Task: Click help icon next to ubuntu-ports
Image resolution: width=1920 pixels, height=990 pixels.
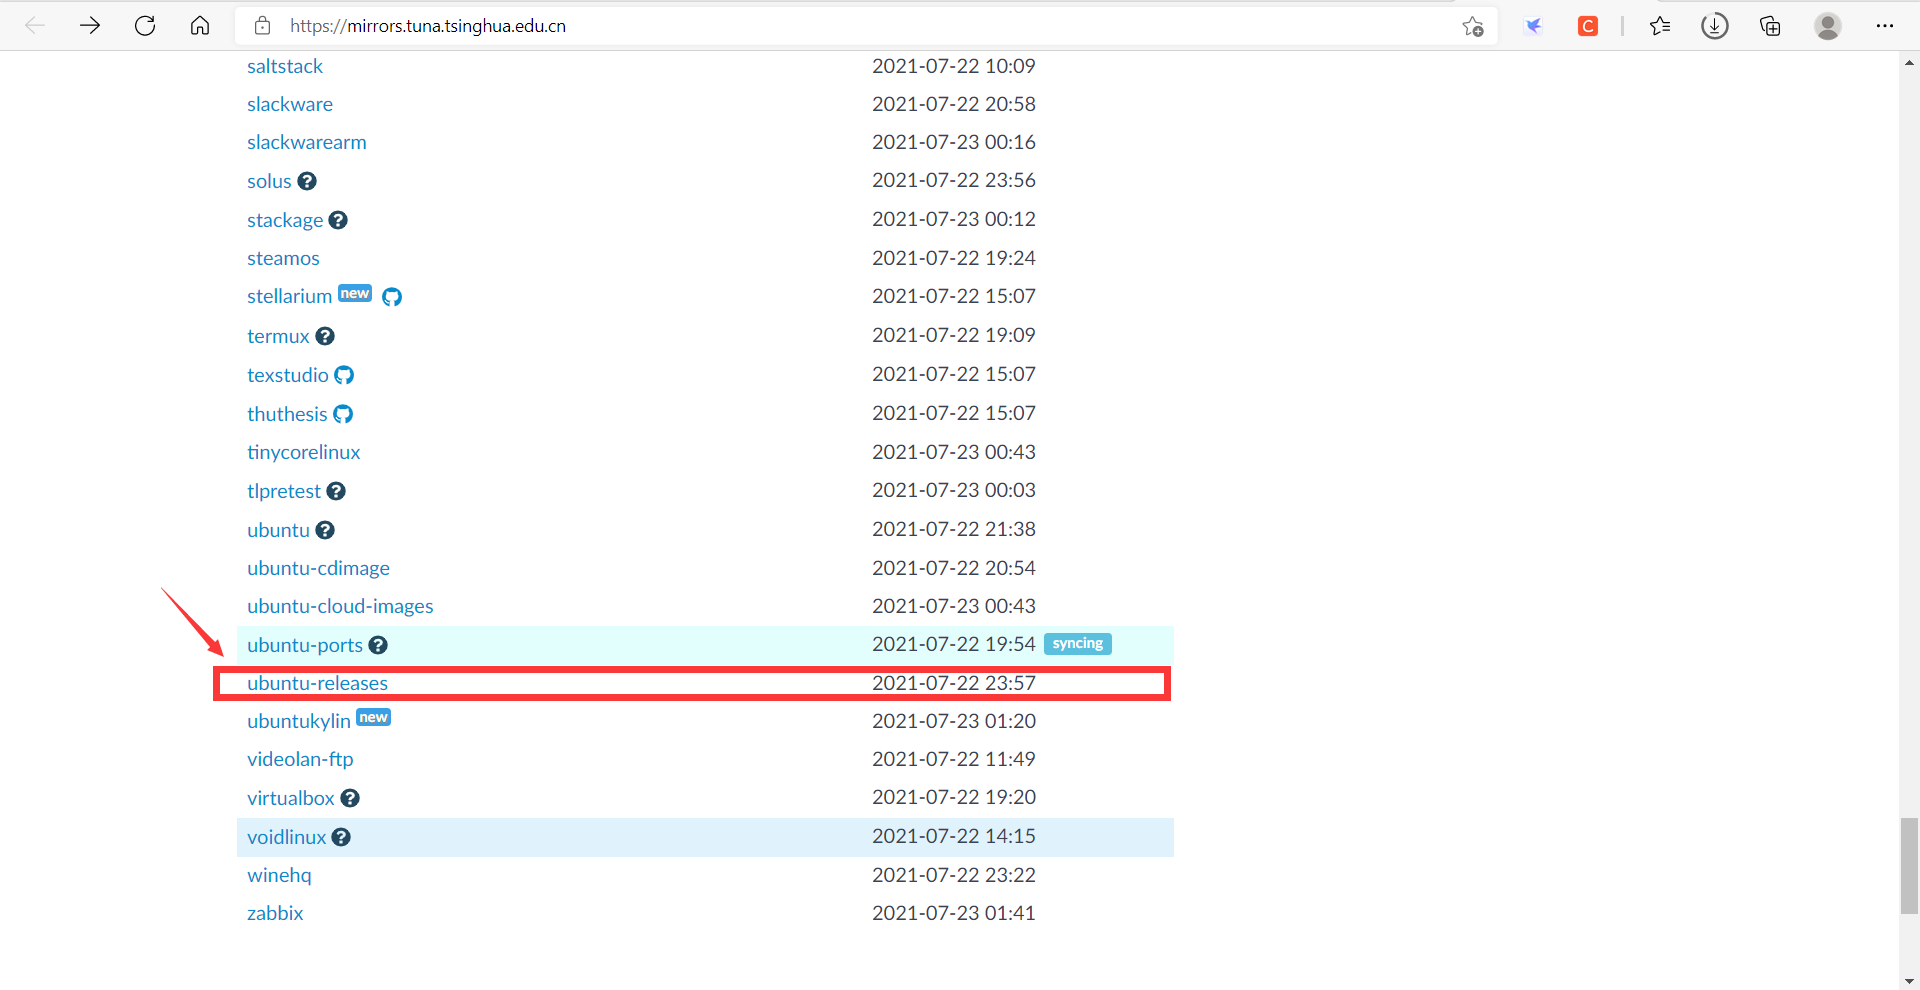Action: click(x=378, y=645)
